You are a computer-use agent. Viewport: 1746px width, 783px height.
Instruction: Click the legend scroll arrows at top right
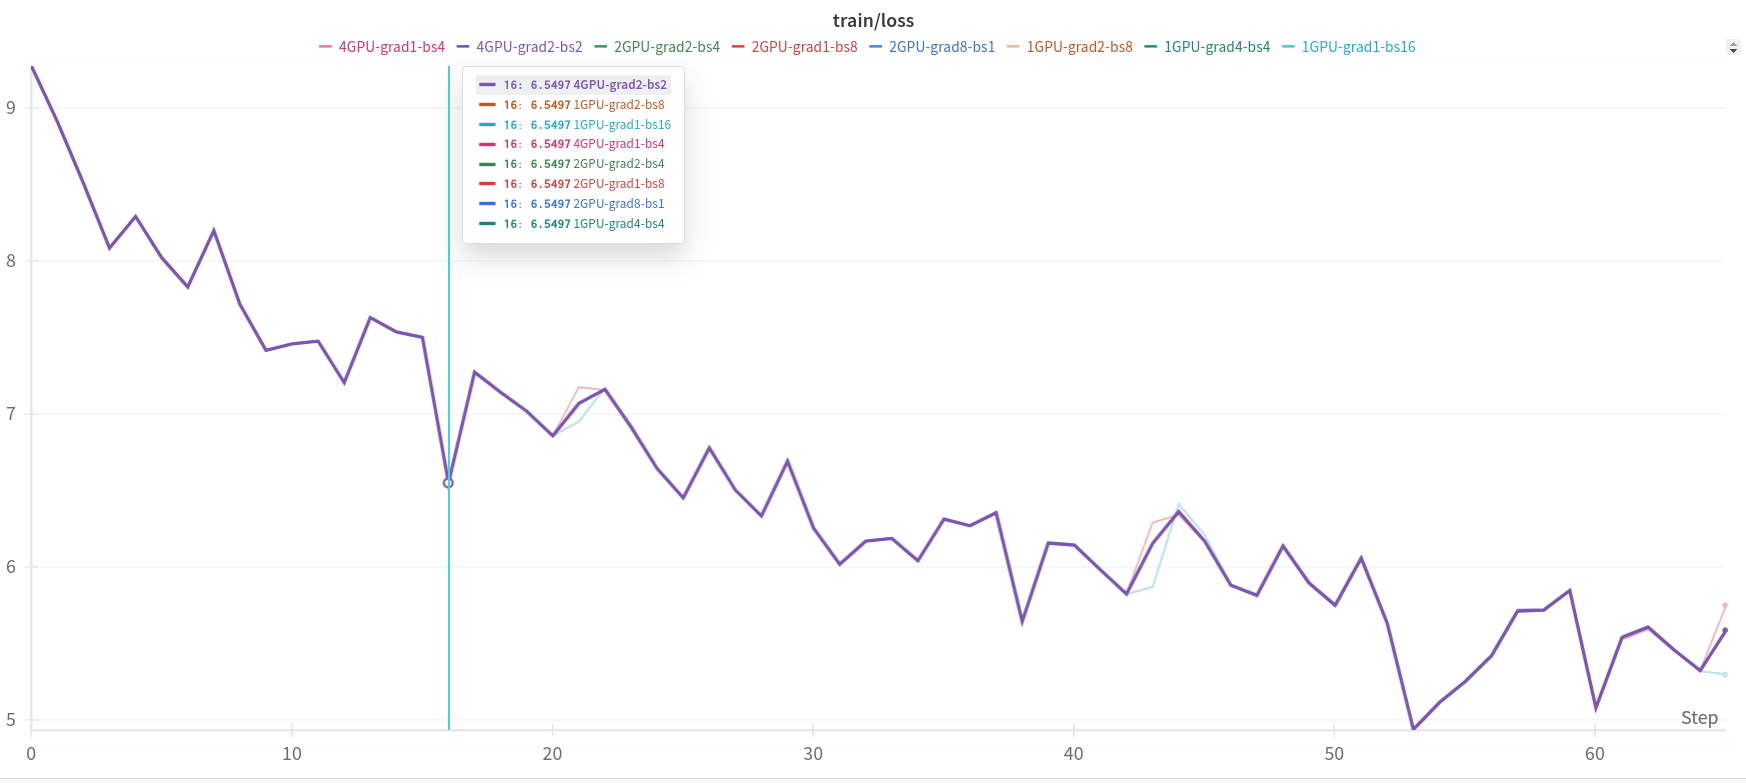point(1733,47)
